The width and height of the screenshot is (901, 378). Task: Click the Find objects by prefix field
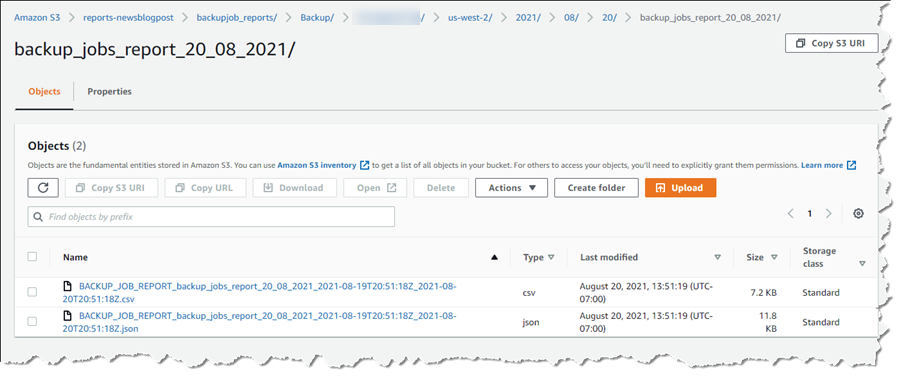(x=211, y=217)
